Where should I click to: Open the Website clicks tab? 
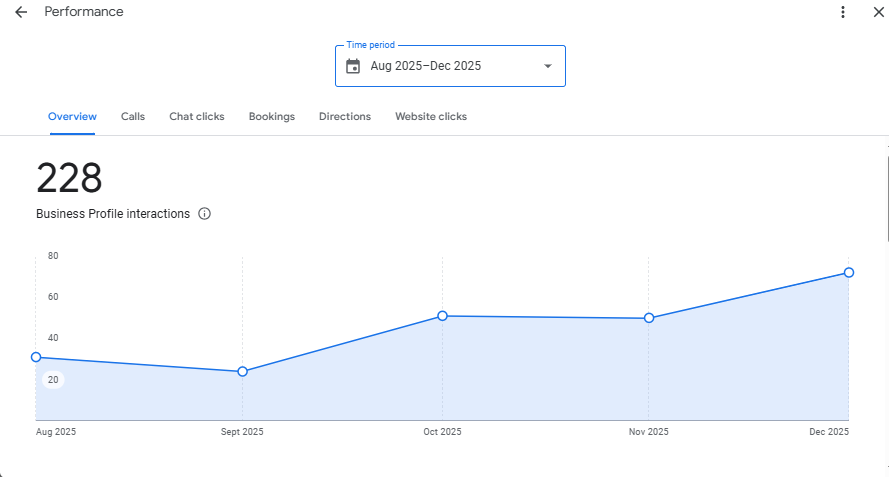pos(431,116)
